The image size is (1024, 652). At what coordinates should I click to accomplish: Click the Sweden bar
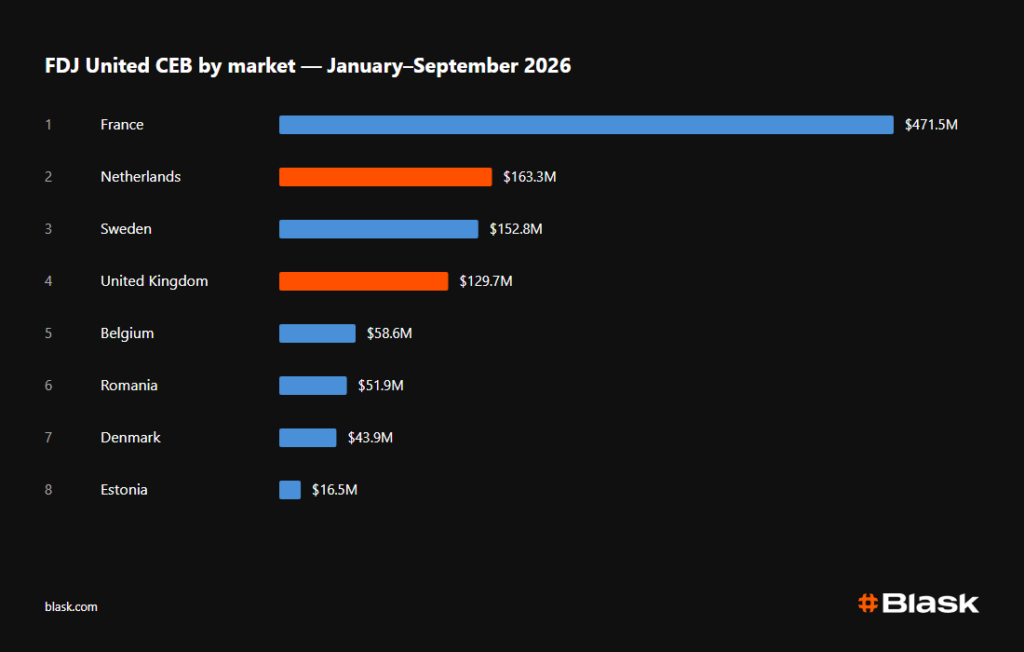tap(379, 229)
